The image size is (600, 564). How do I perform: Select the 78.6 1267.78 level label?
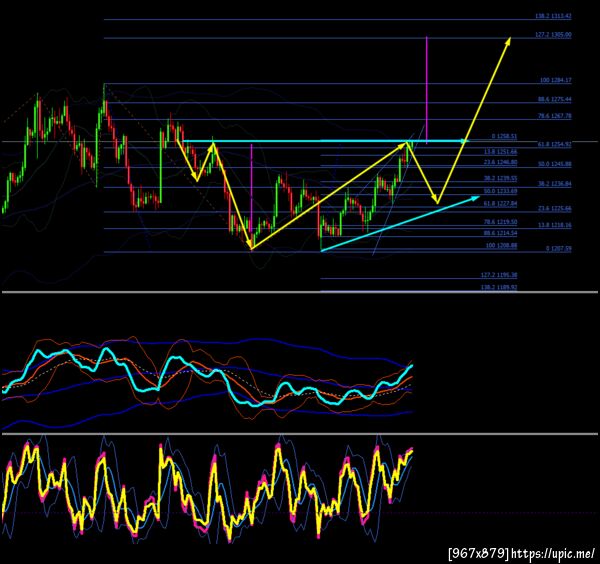pyautogui.click(x=554, y=116)
